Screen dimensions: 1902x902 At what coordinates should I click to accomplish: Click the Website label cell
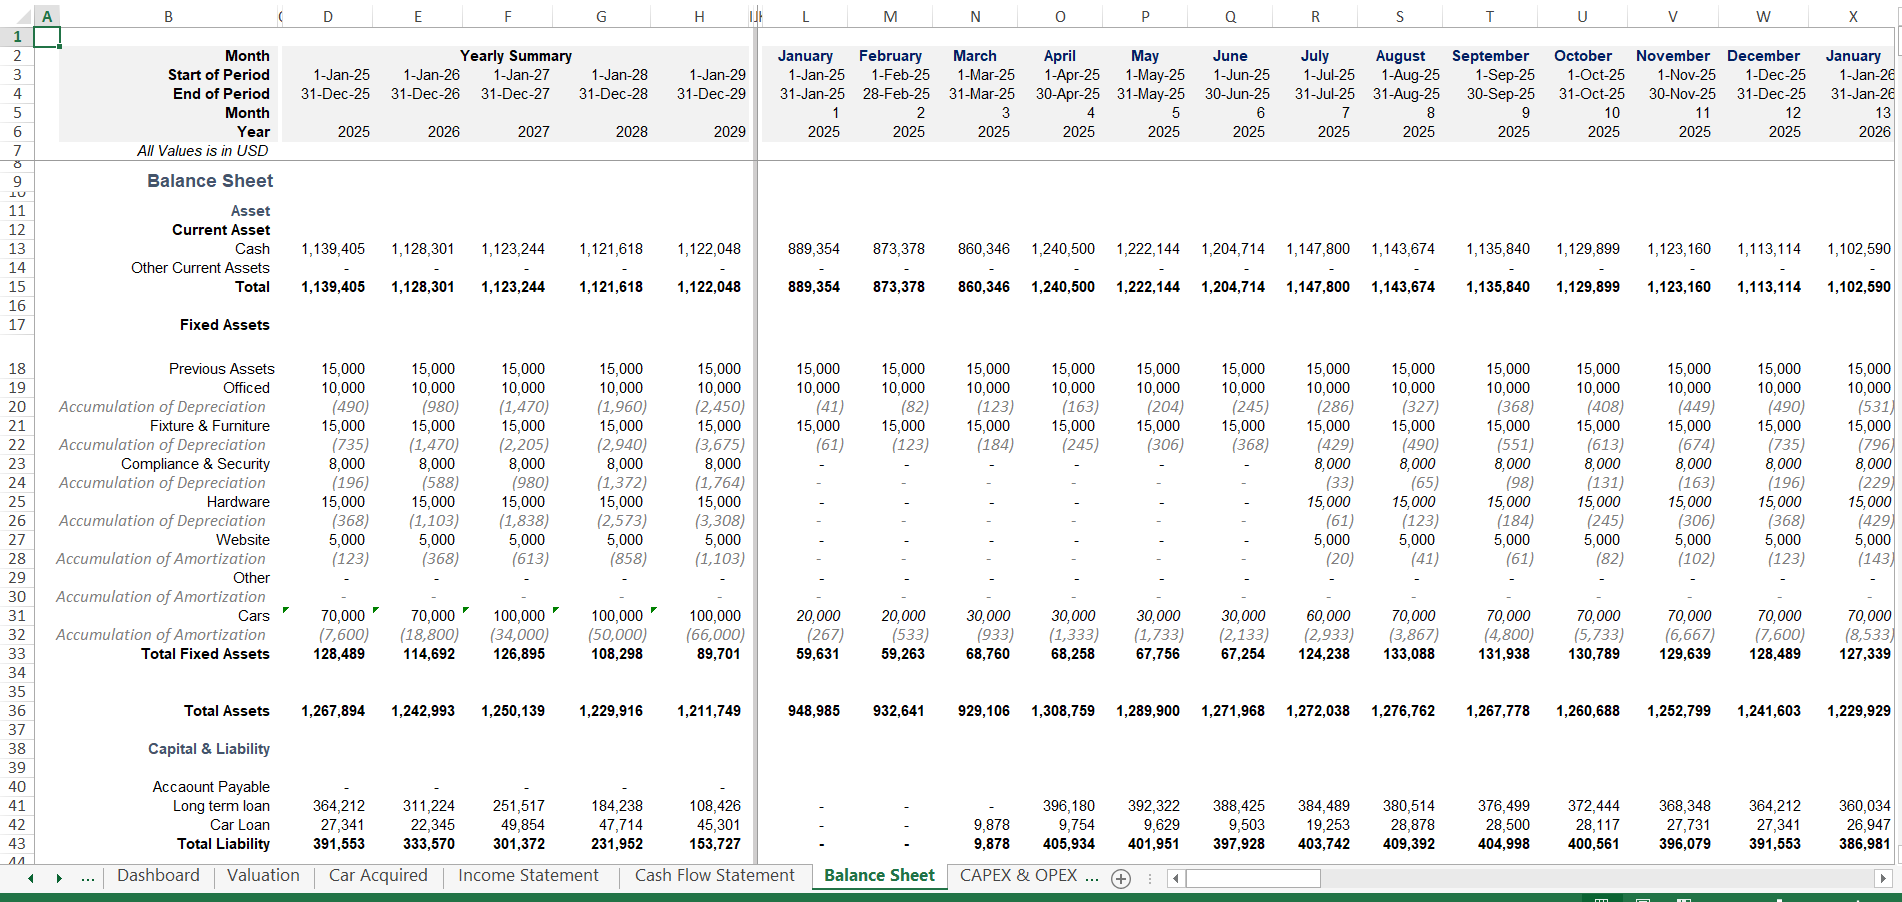click(x=243, y=540)
